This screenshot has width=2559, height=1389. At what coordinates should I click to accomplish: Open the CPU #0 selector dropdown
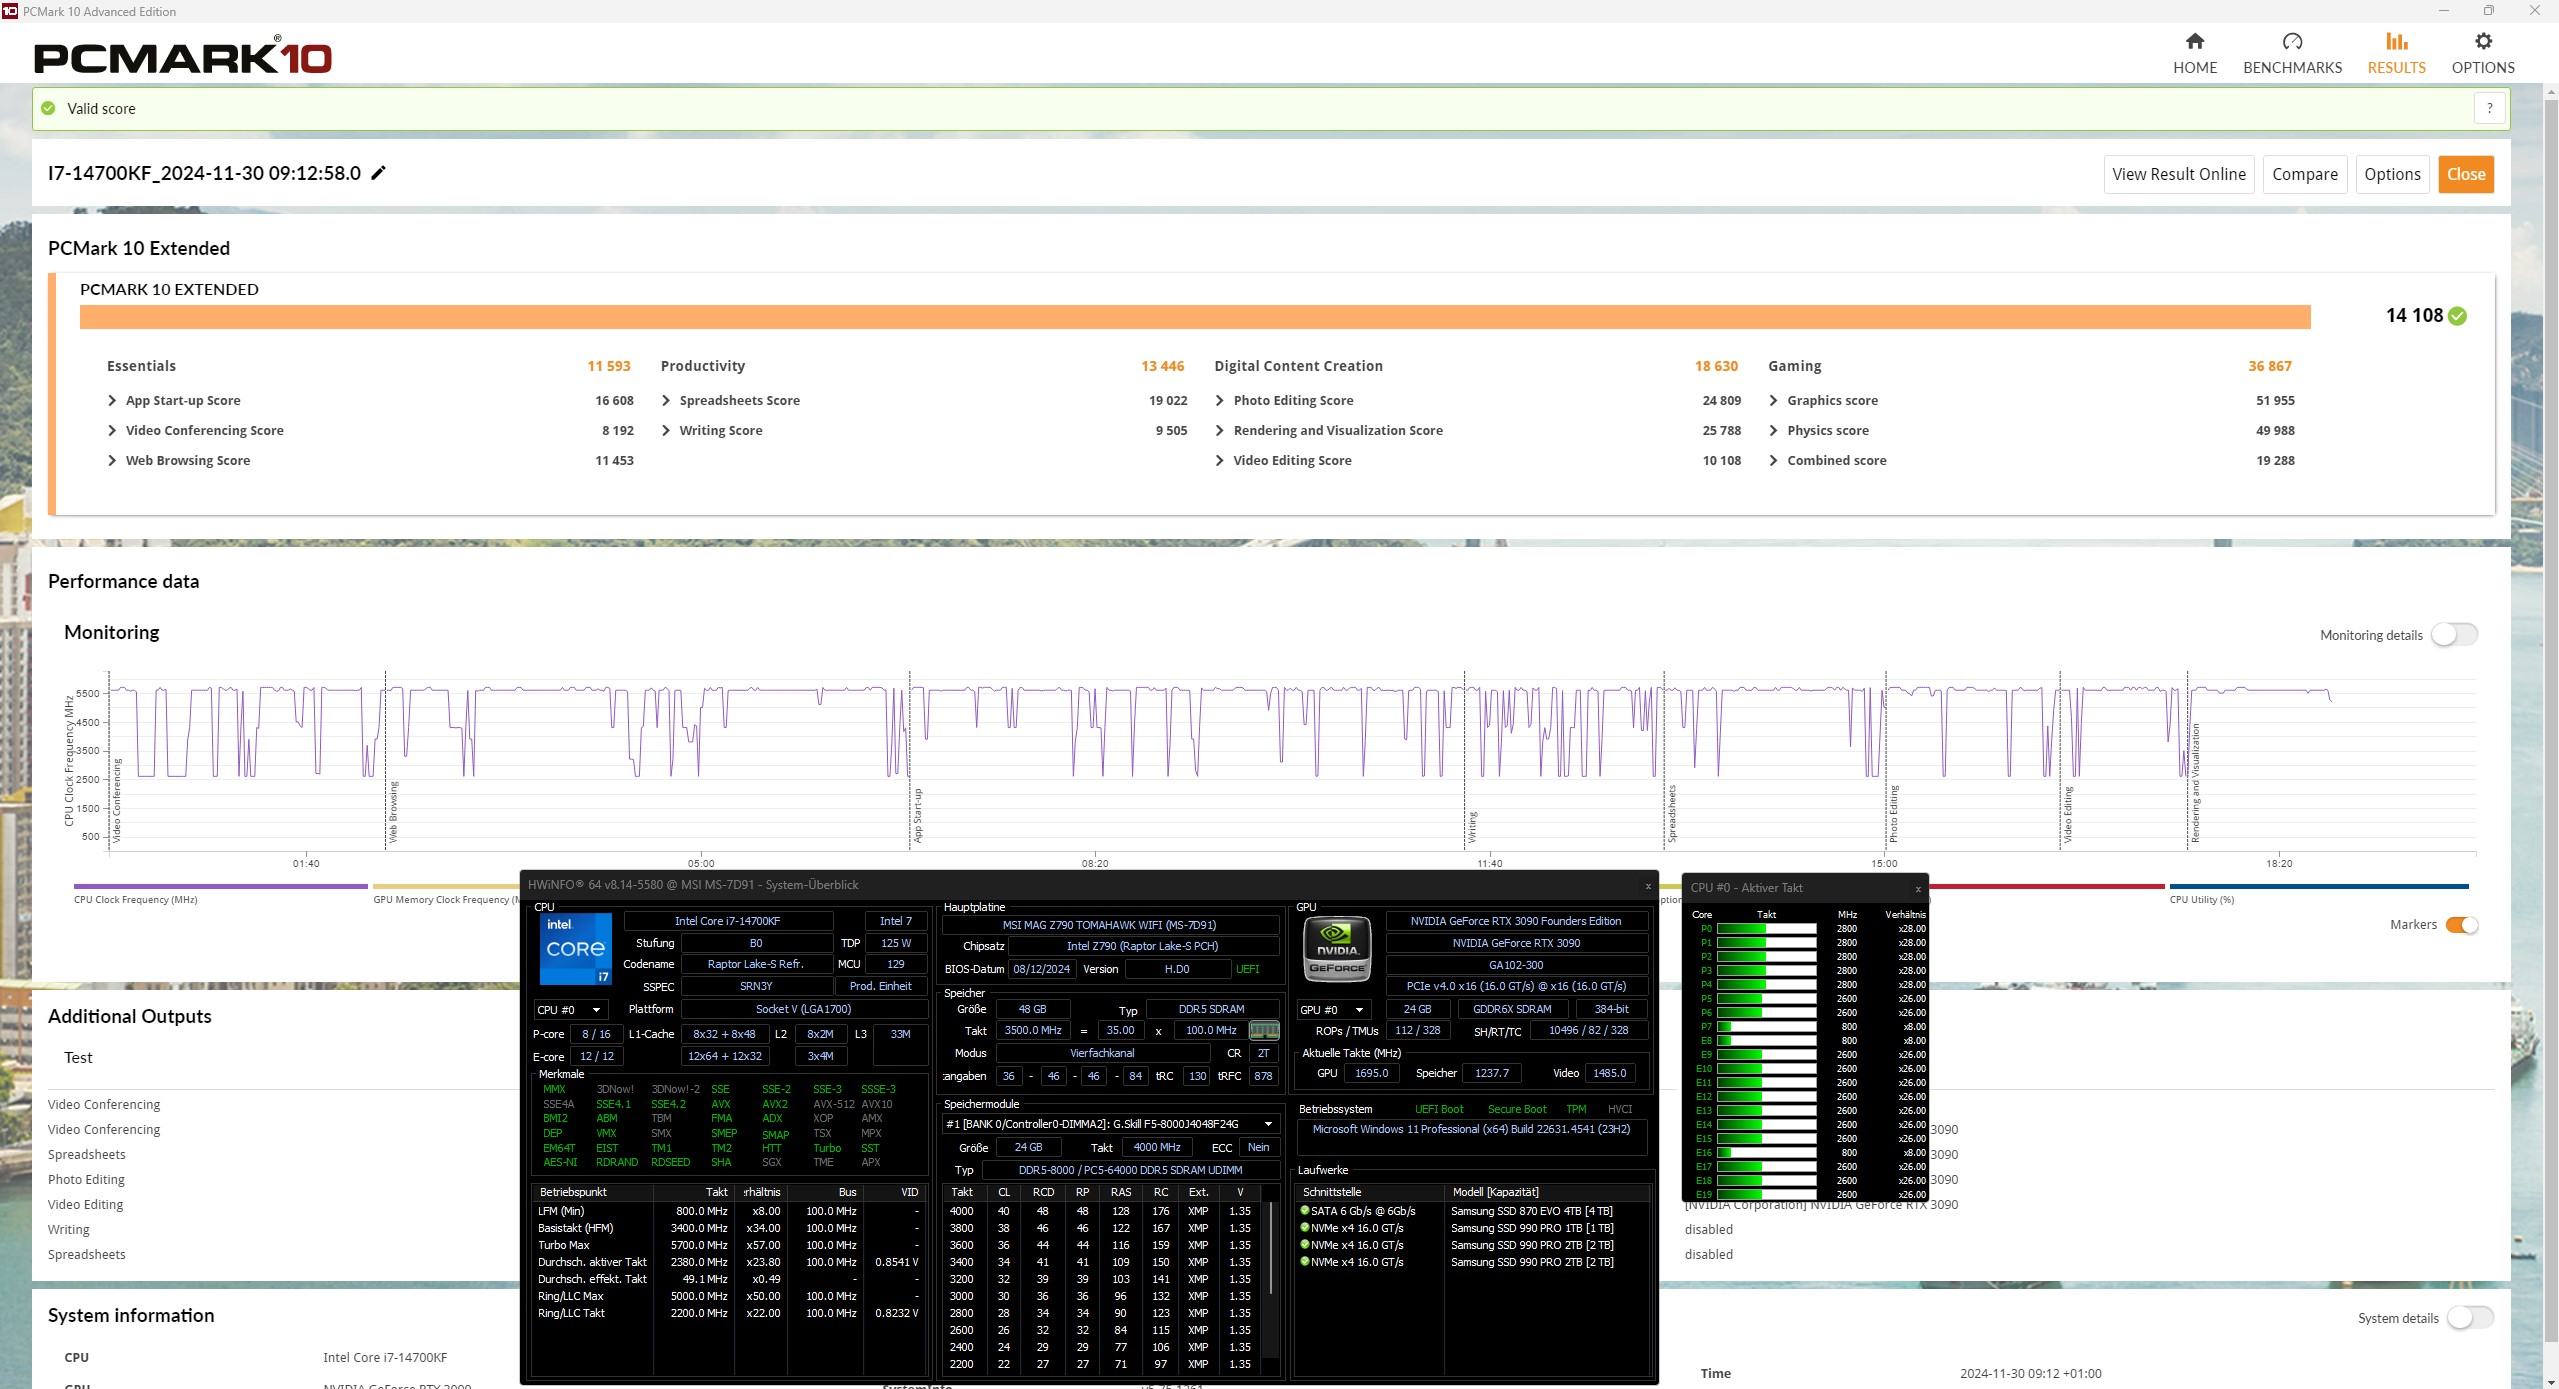click(x=568, y=1010)
